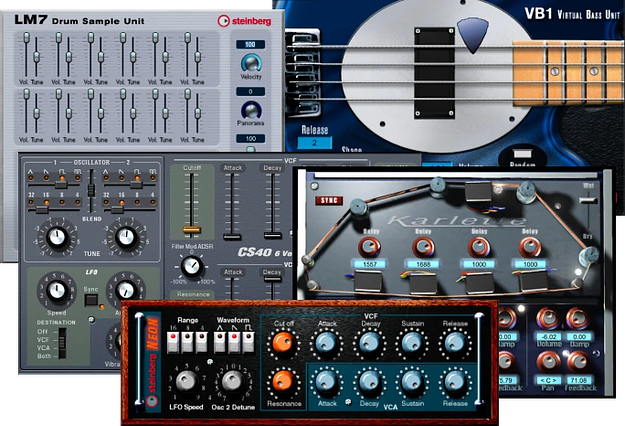This screenshot has height=426, width=625.
Task: Click the LM7 Velocity knob
Action: tap(251, 63)
